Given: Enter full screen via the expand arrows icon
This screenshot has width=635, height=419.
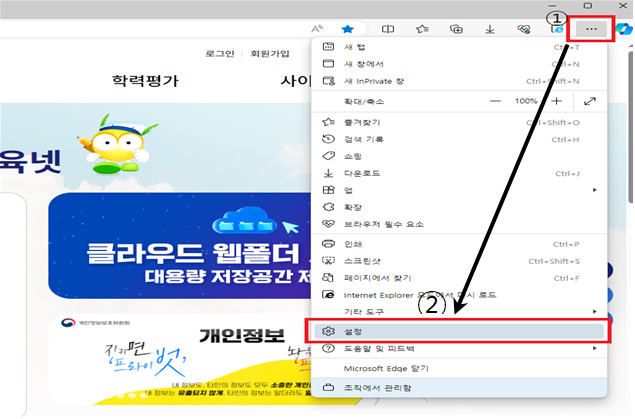Looking at the screenshot, I should [590, 101].
